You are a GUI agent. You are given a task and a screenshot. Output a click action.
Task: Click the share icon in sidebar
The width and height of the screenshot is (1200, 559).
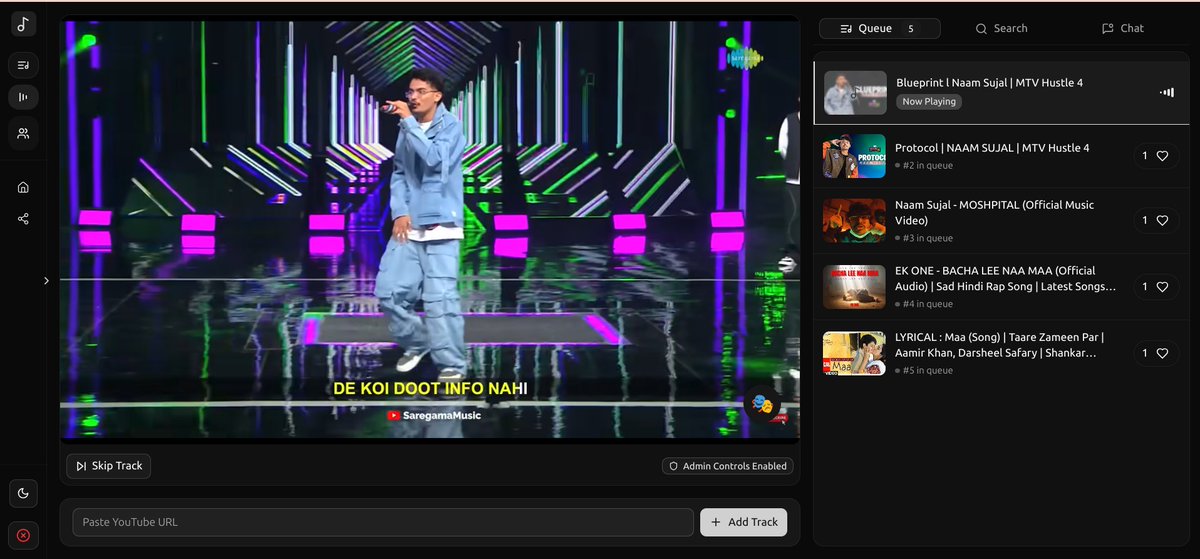23,219
